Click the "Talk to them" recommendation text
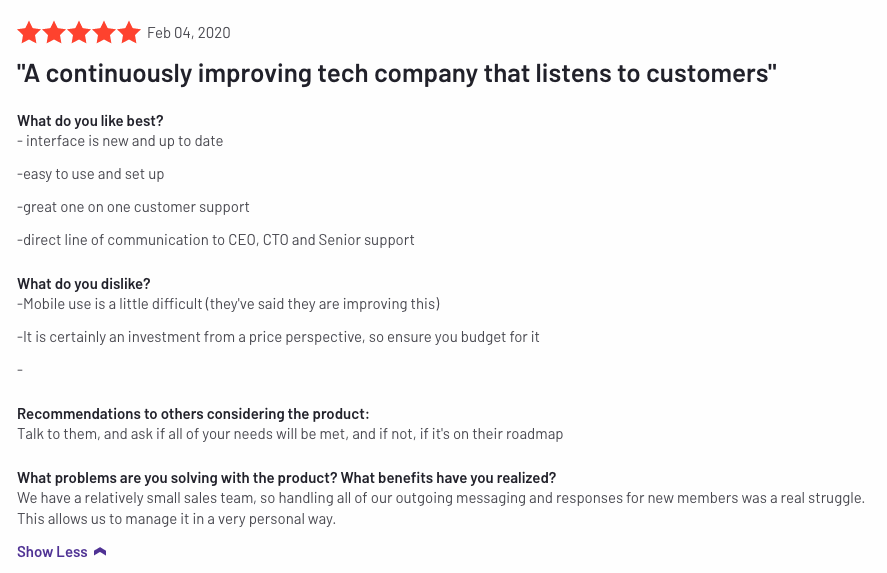Viewport: 887px width, 573px height. [290, 434]
